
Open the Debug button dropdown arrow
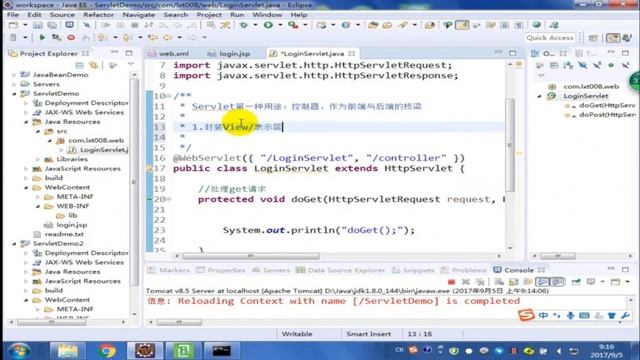point(256,25)
